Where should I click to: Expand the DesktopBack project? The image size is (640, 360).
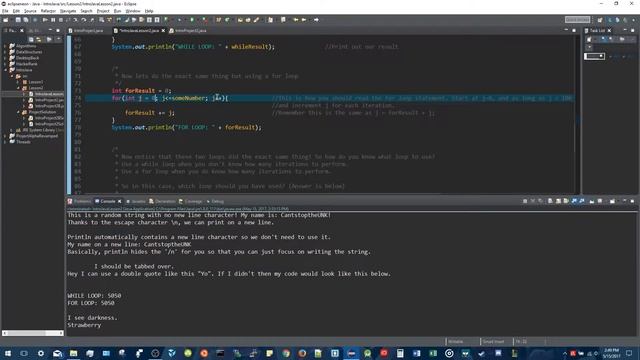click(x=5, y=58)
